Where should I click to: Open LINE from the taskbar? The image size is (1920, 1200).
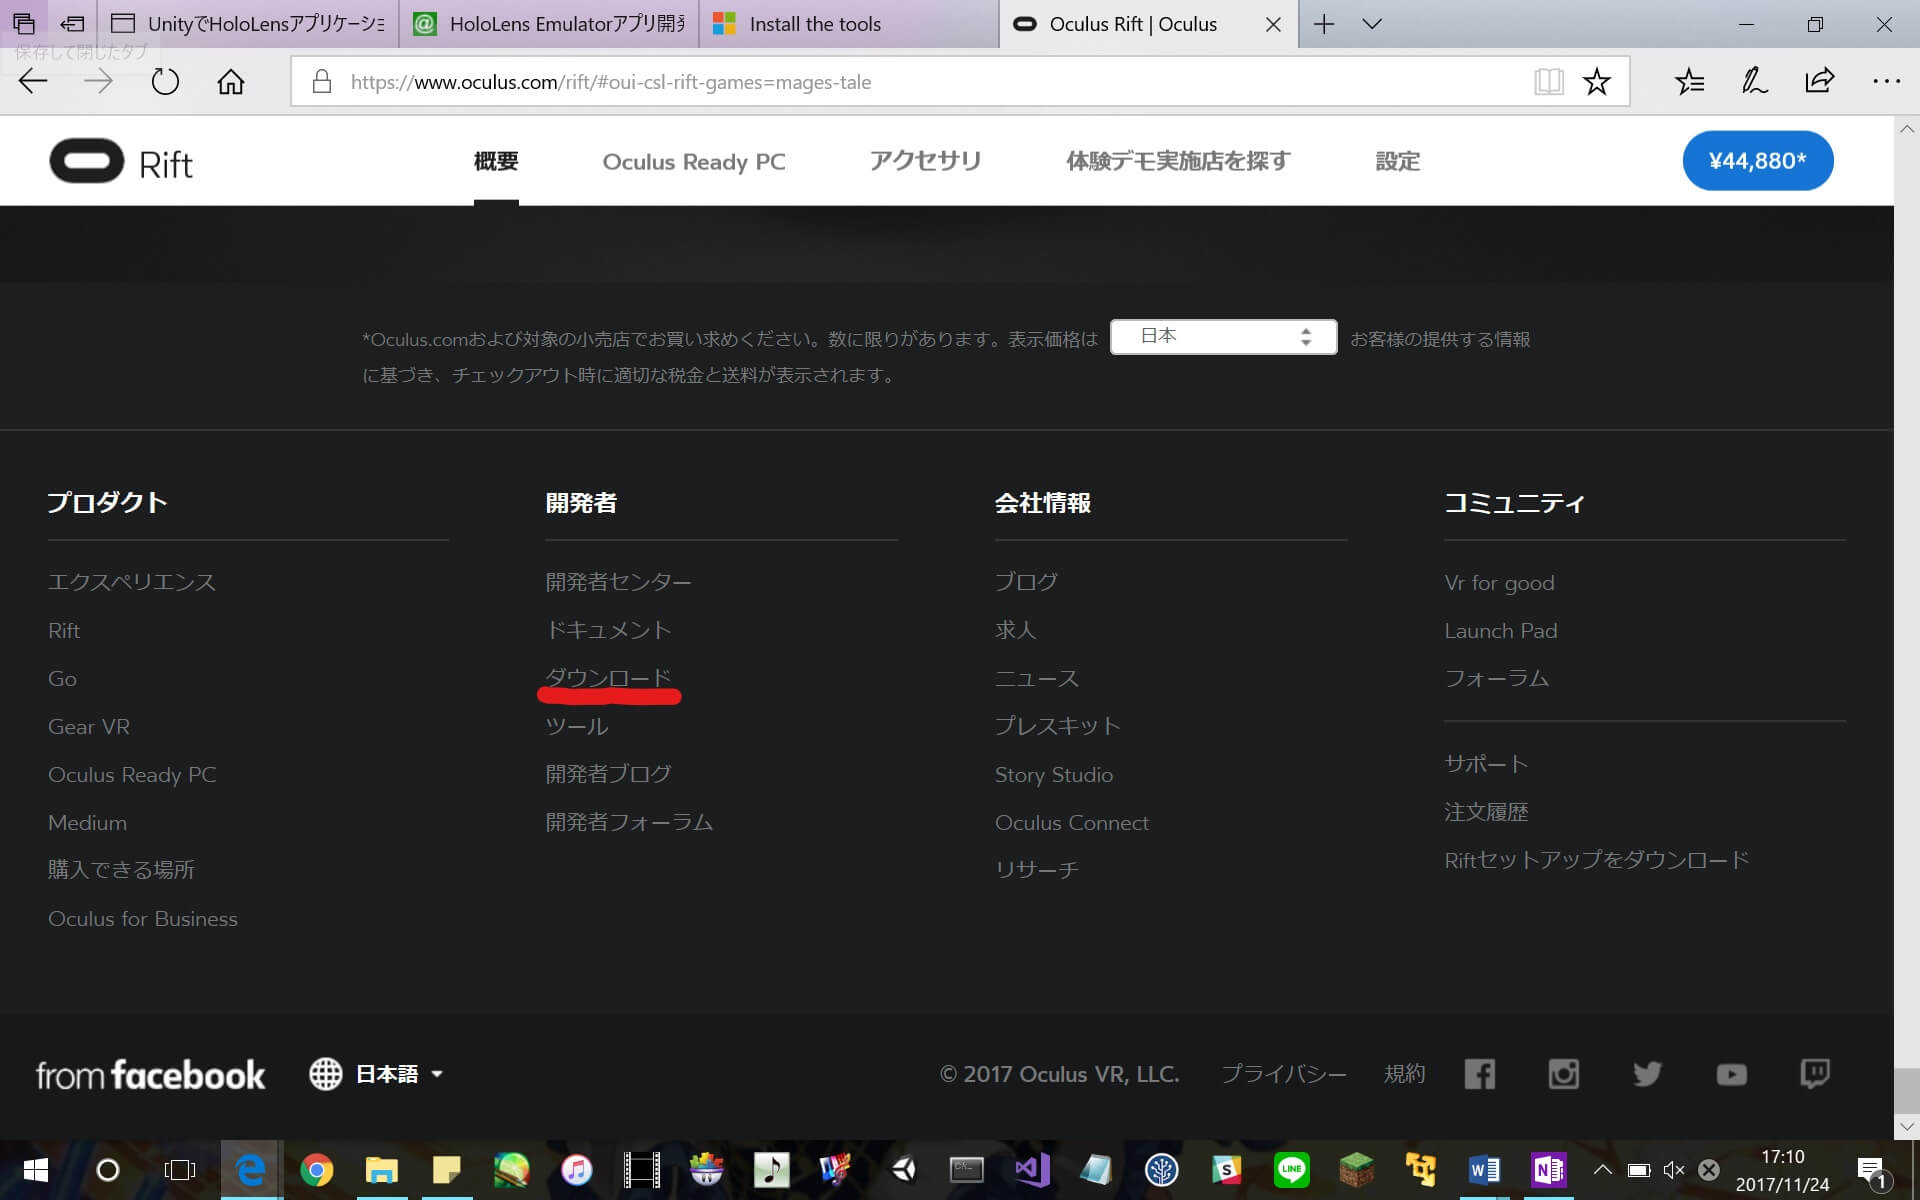click(x=1292, y=1170)
